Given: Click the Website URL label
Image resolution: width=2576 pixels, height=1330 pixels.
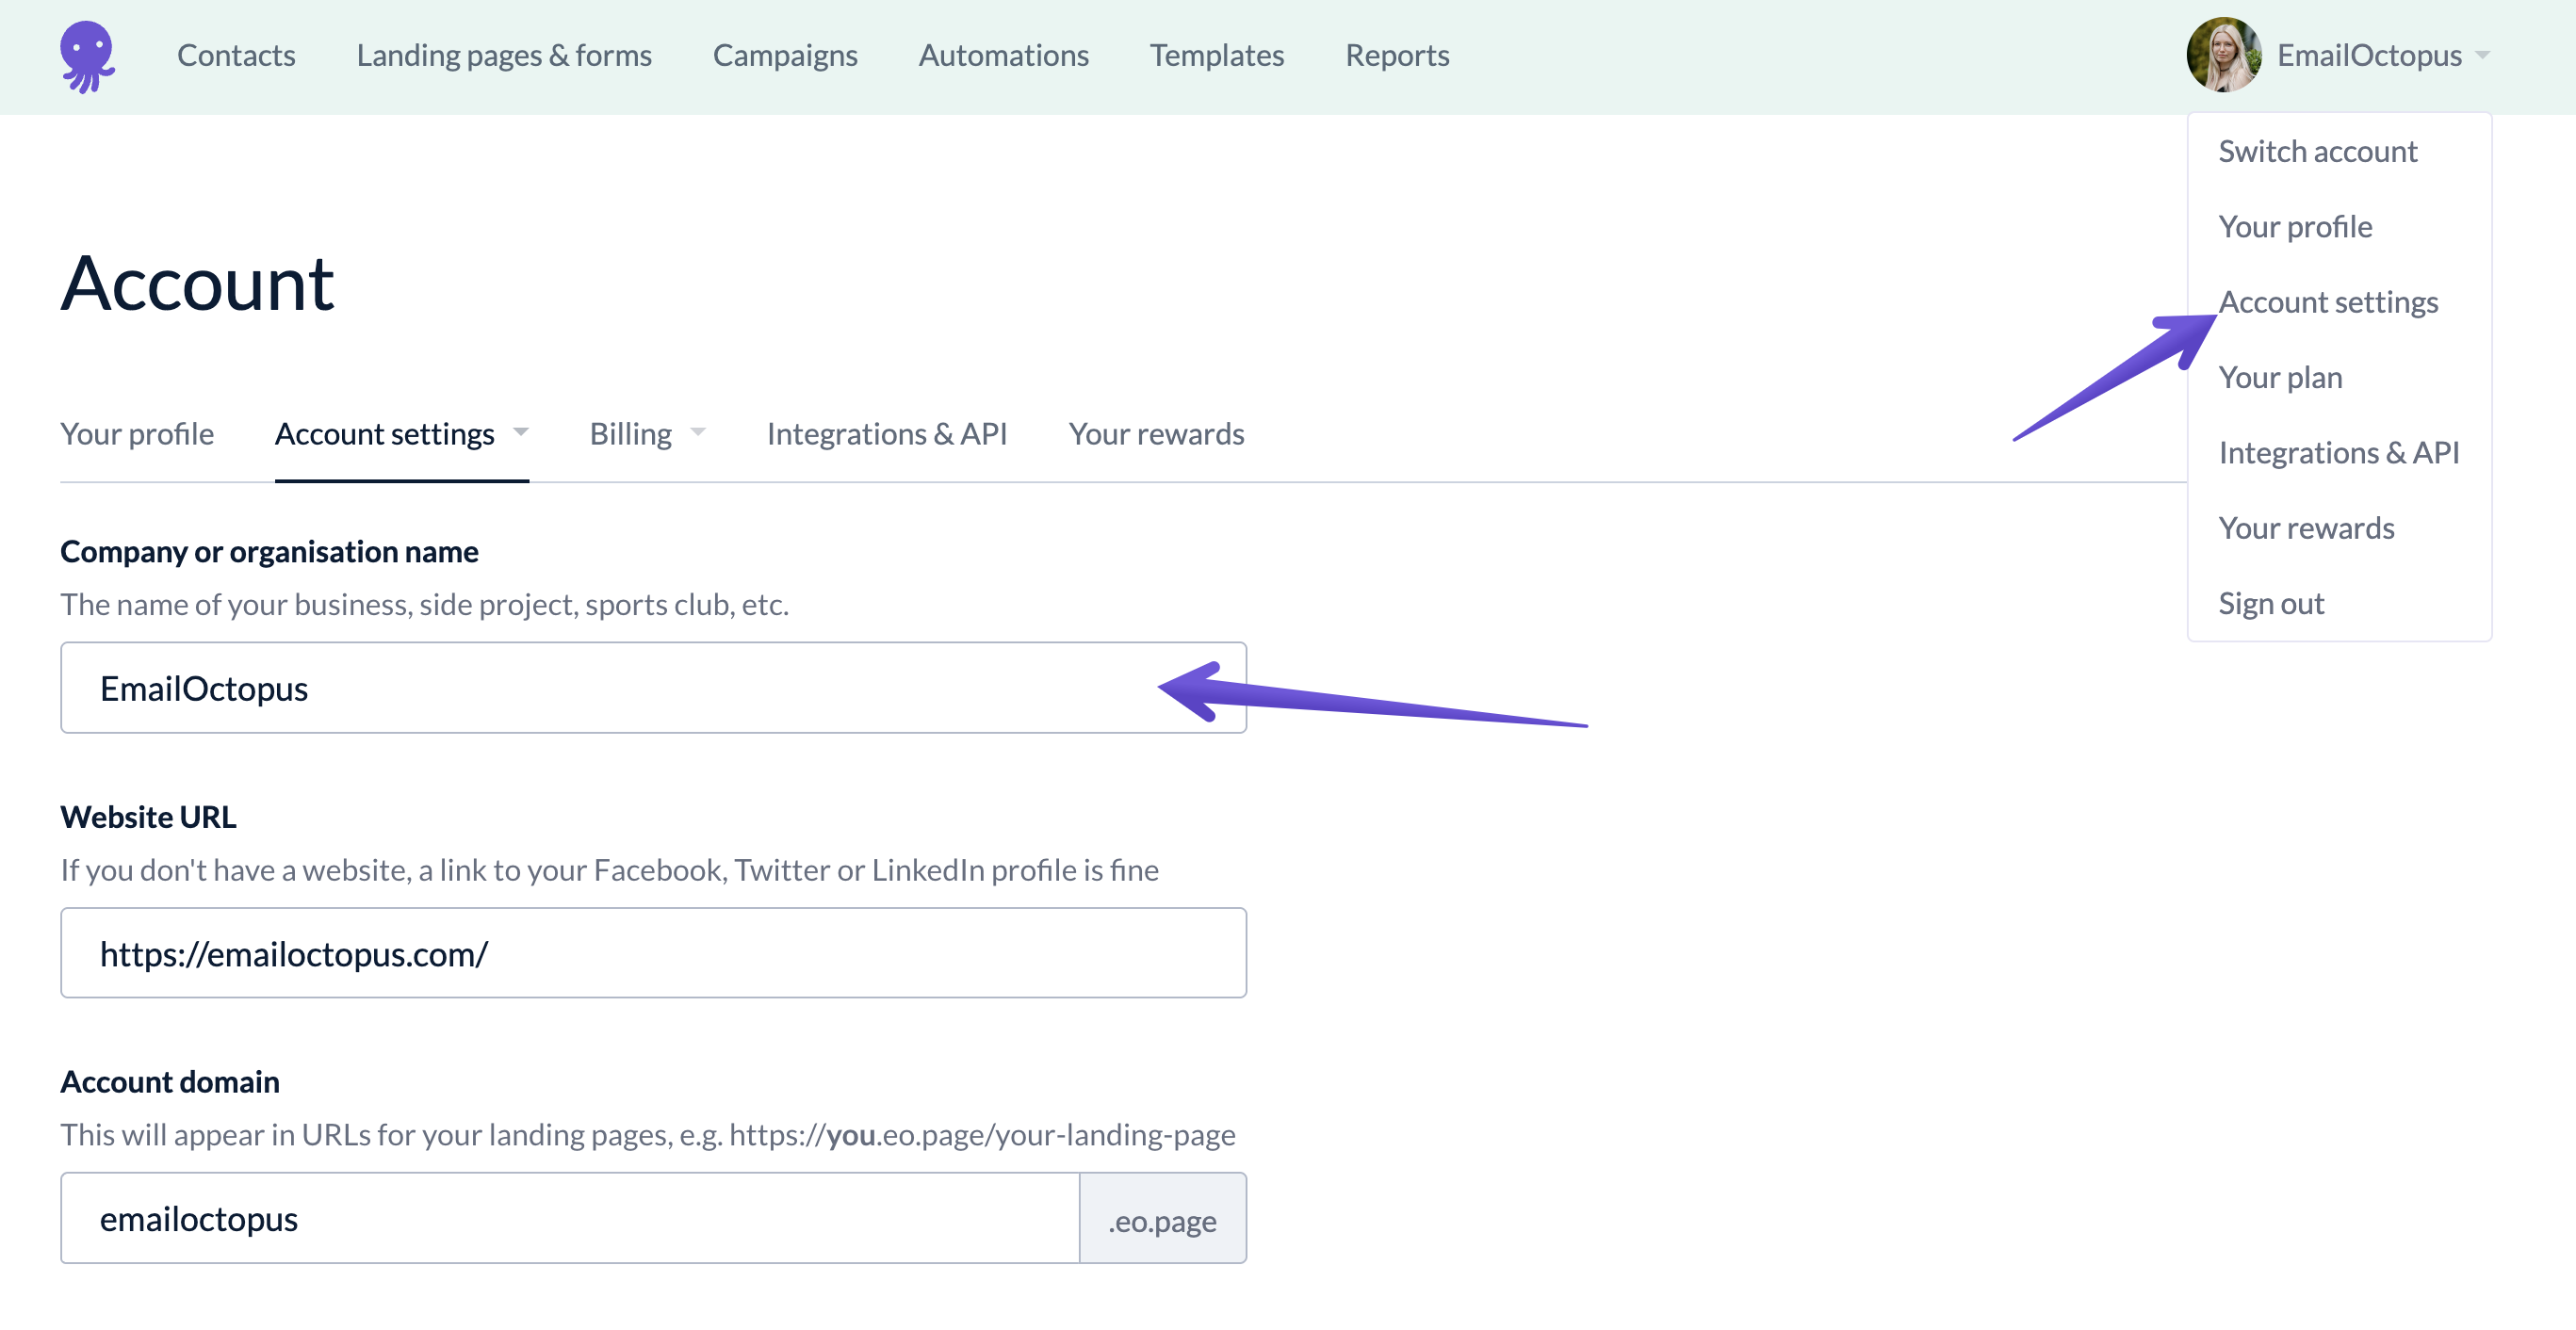Looking at the screenshot, I should (x=148, y=816).
